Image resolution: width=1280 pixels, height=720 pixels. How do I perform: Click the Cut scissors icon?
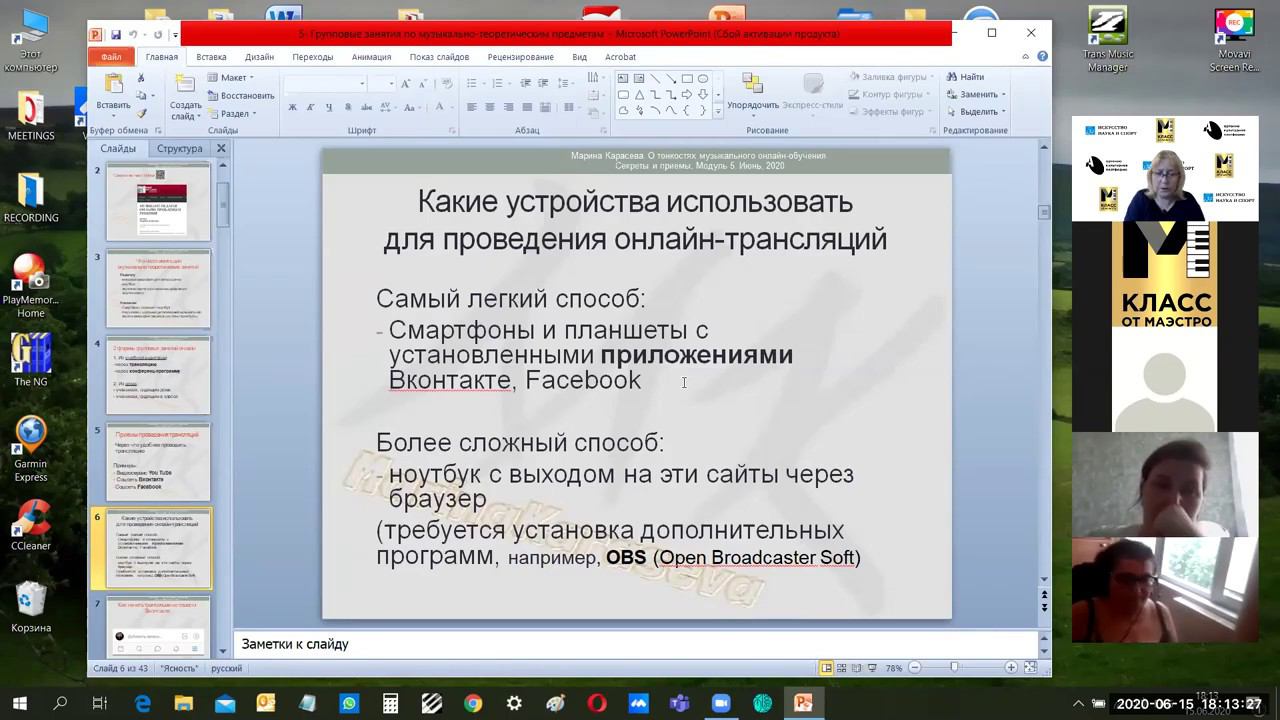(142, 78)
